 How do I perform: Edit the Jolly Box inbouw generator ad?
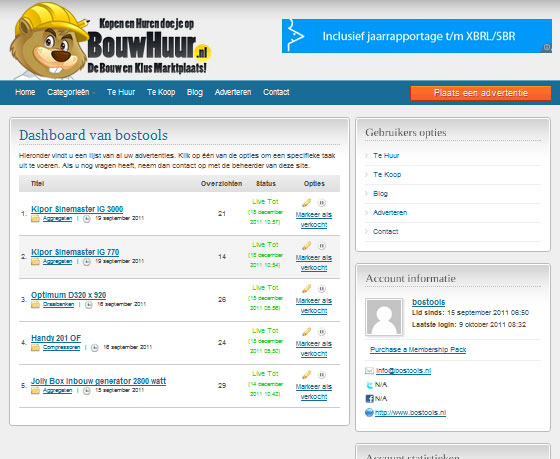coord(306,375)
